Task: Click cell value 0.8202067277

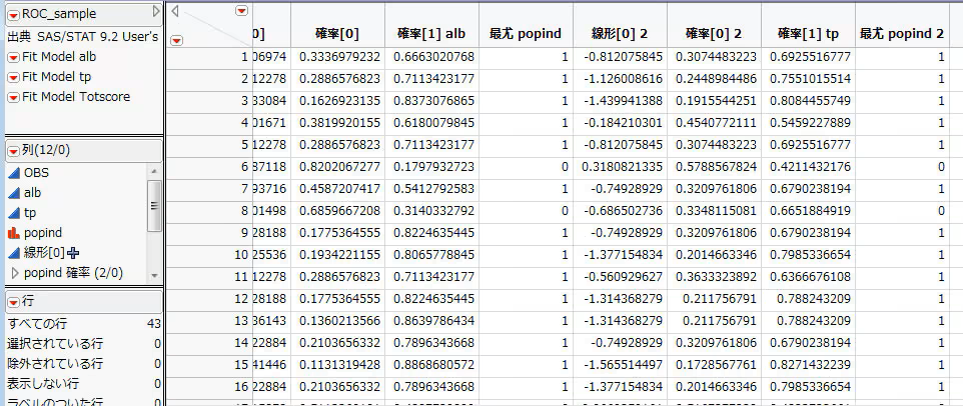Action: click(x=340, y=167)
